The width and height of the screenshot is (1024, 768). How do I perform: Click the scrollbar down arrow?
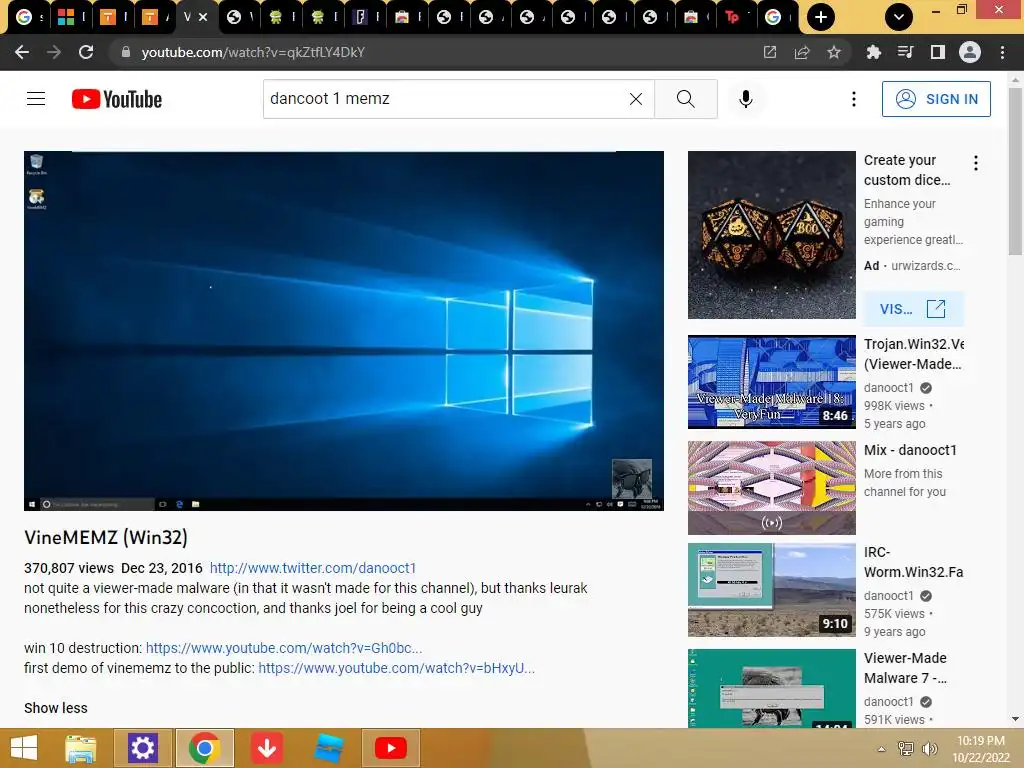click(x=1015, y=720)
